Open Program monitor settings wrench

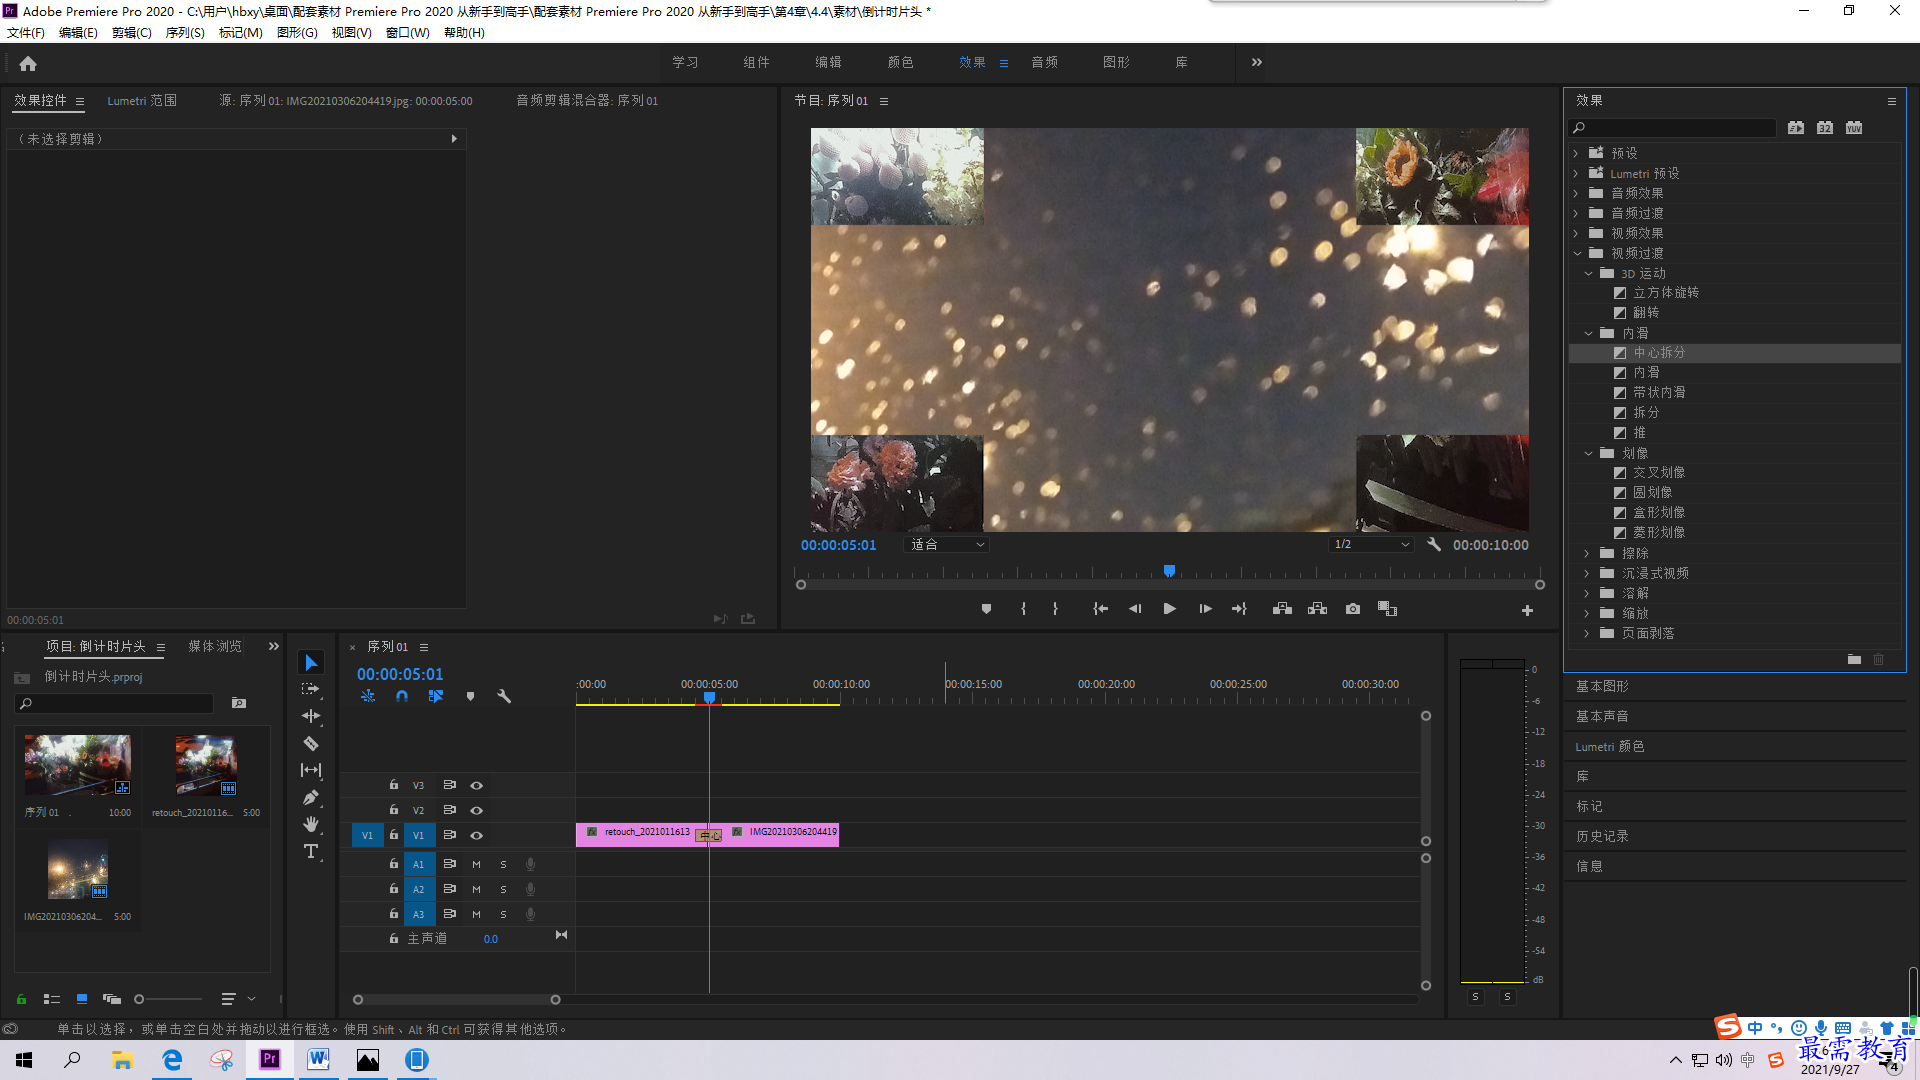1434,545
